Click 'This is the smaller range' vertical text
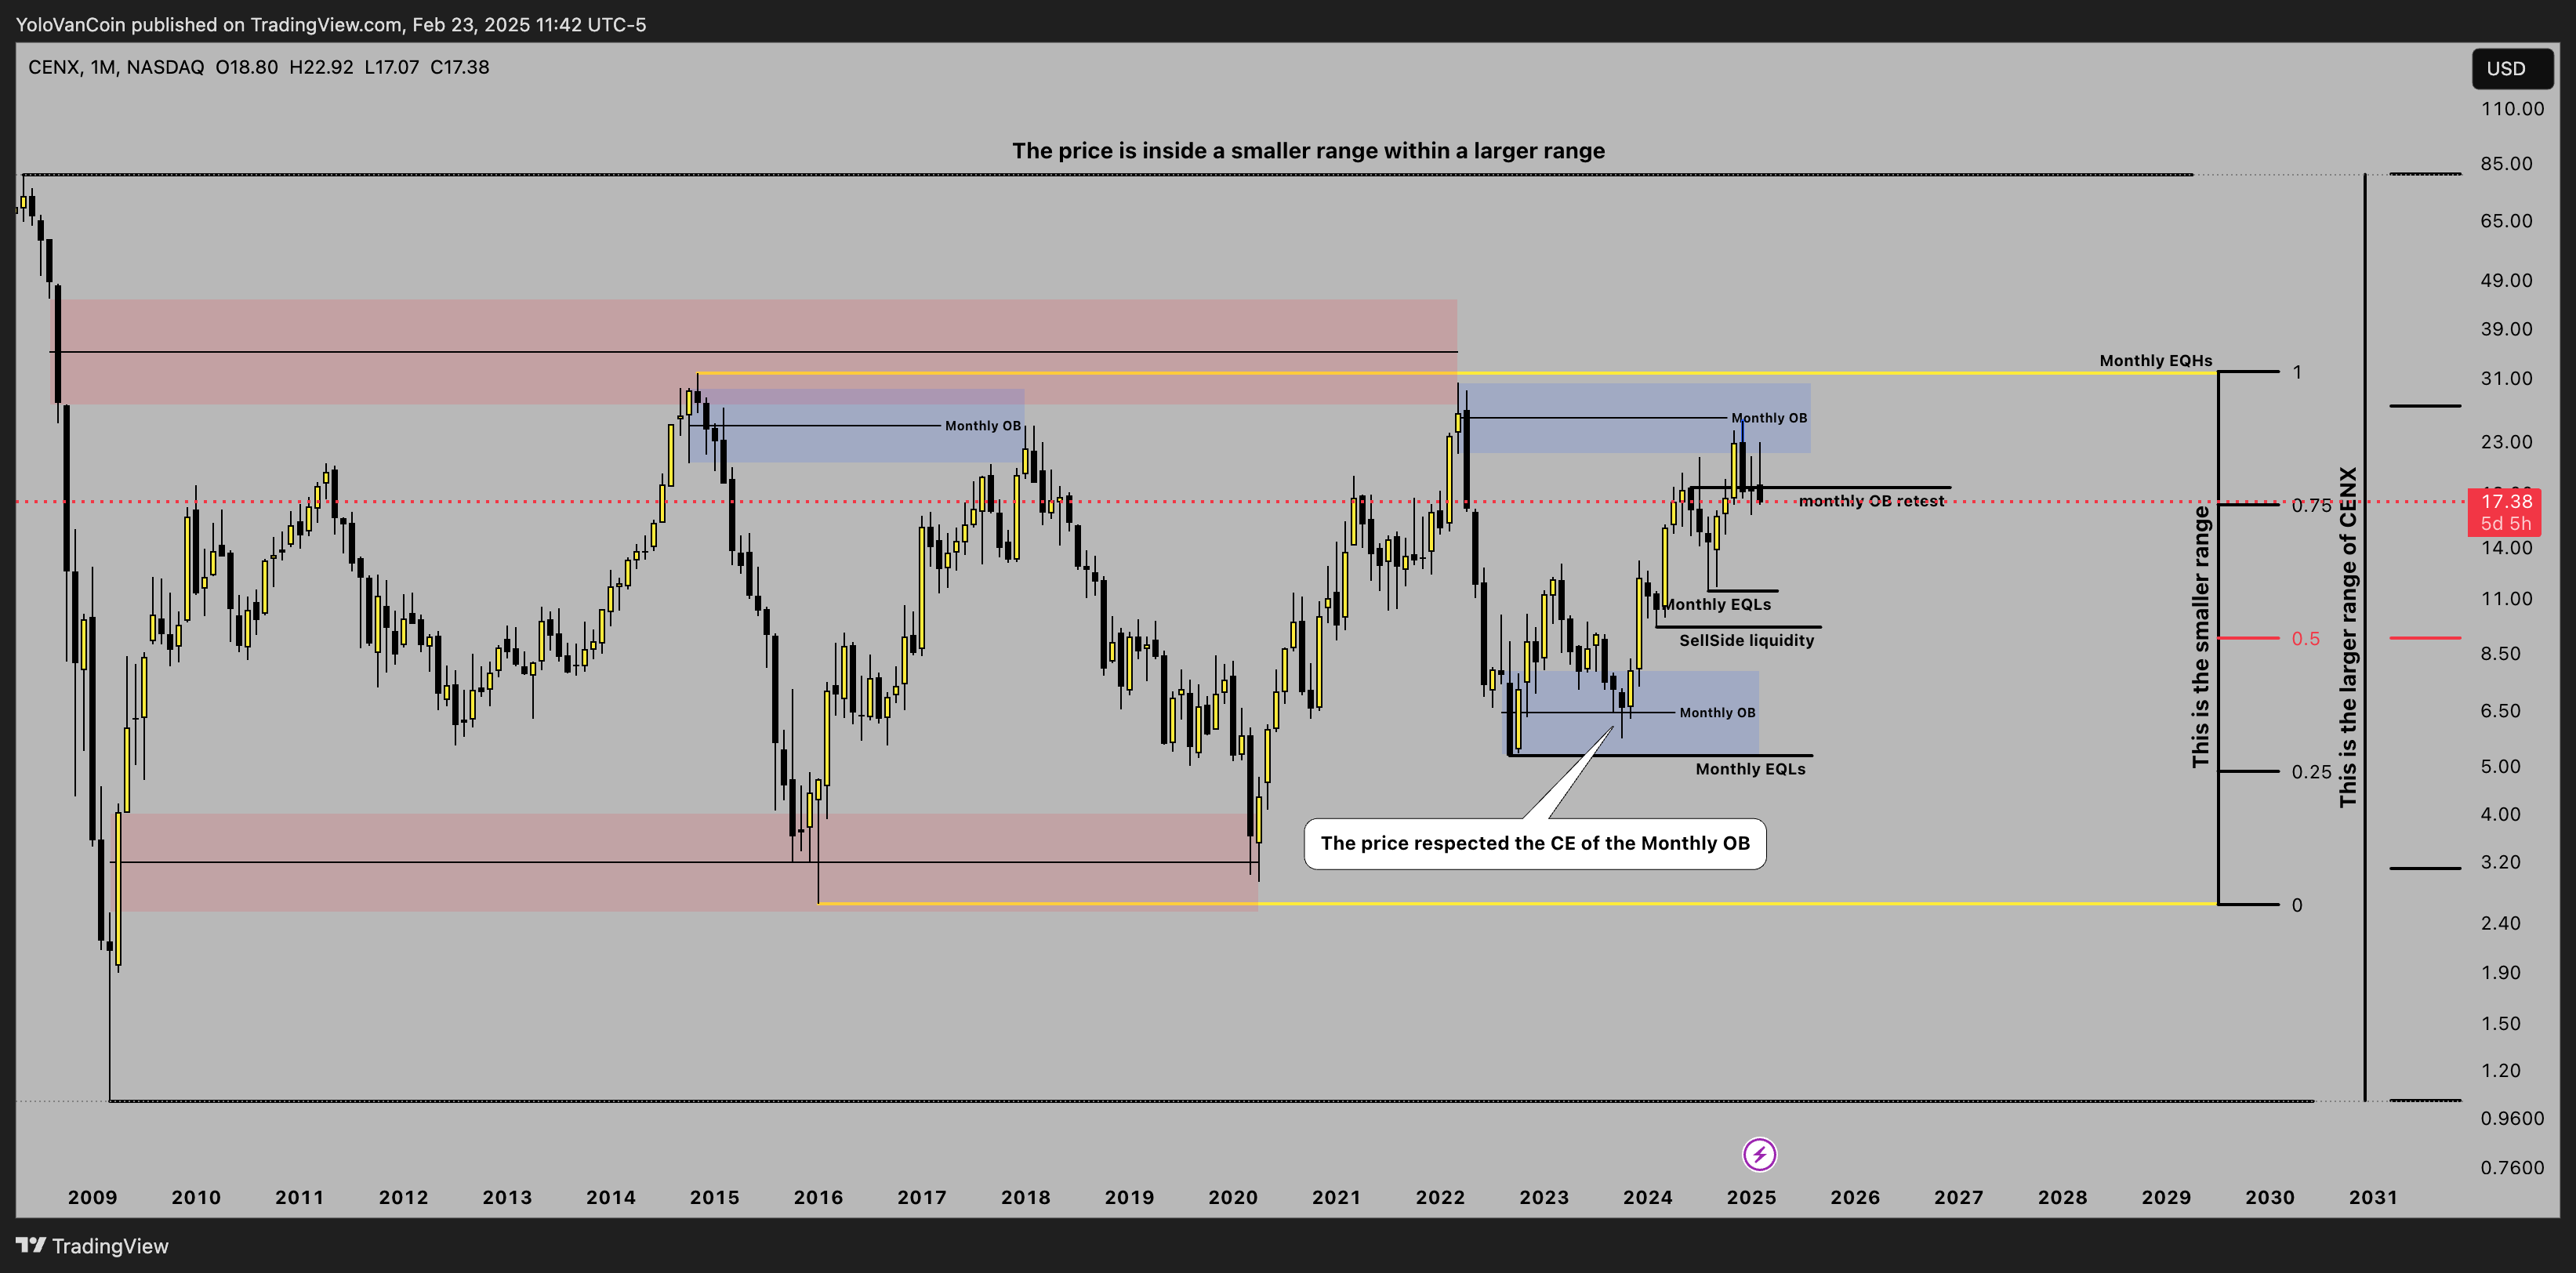The height and width of the screenshot is (1273, 2576). [2200, 637]
